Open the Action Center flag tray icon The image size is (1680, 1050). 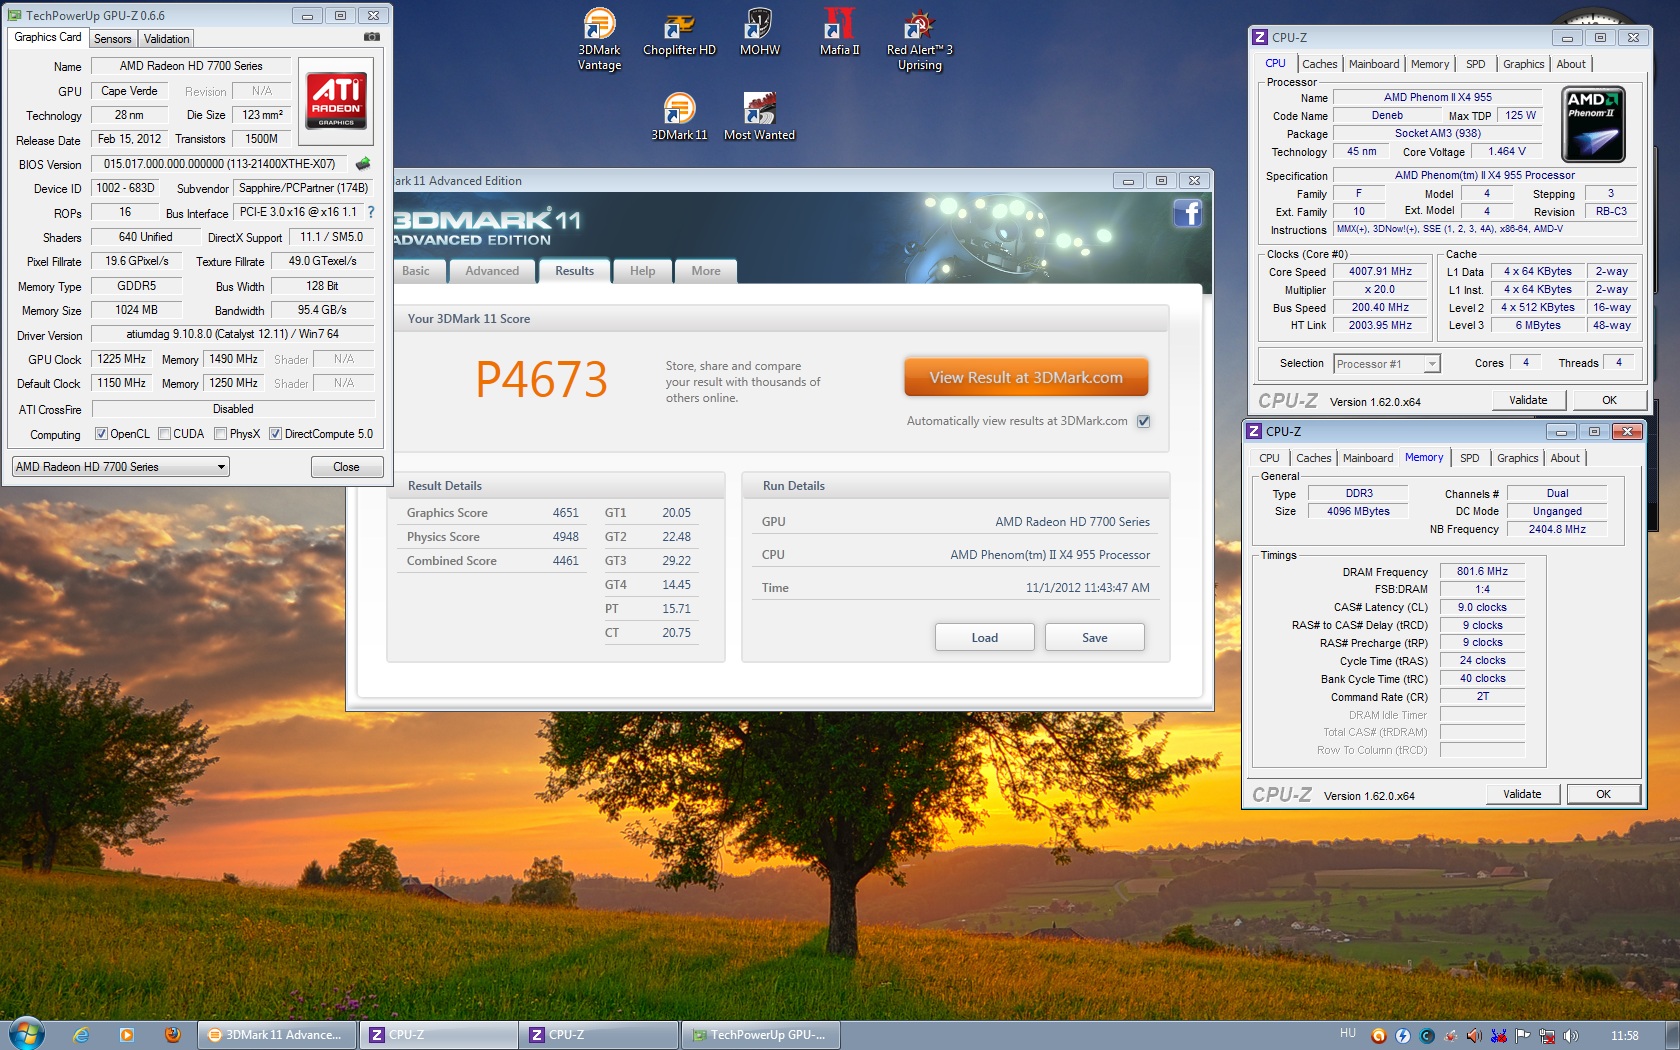coord(1522,1036)
